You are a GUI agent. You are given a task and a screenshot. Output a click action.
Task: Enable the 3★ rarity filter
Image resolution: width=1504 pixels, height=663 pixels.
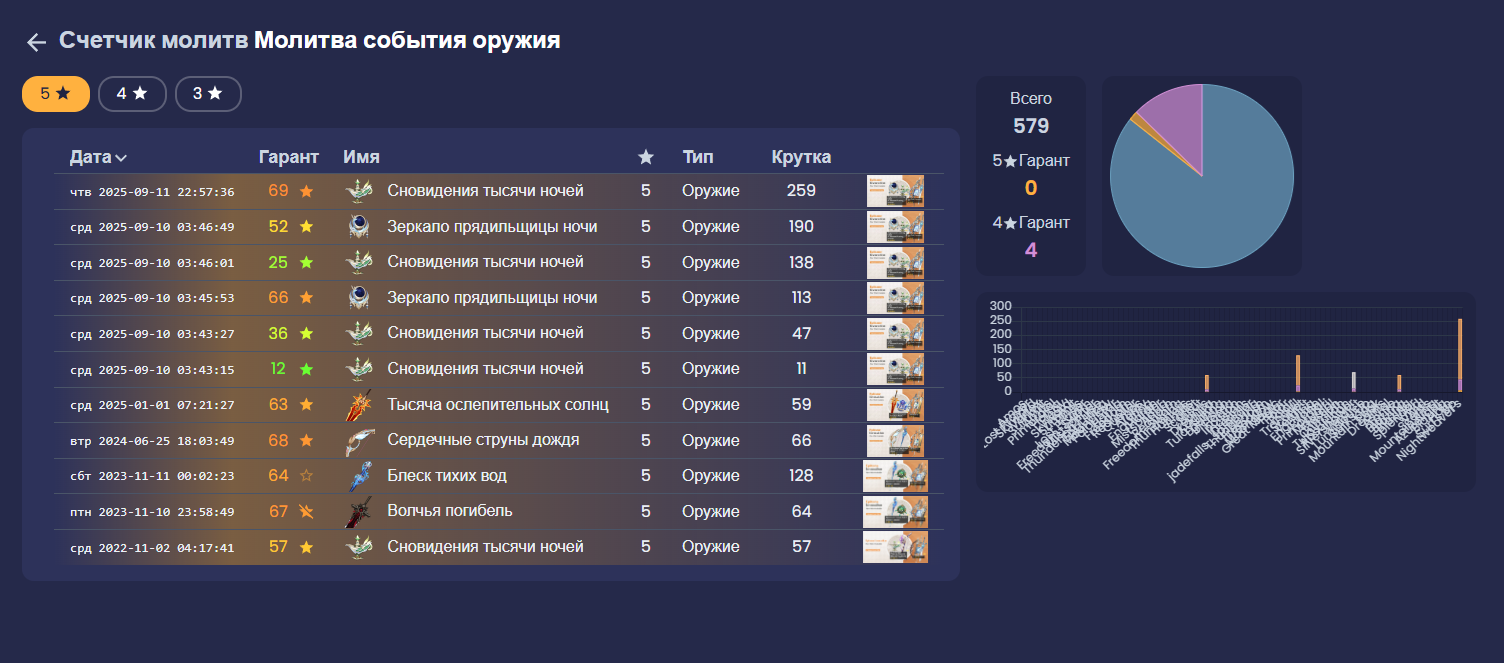coord(208,94)
